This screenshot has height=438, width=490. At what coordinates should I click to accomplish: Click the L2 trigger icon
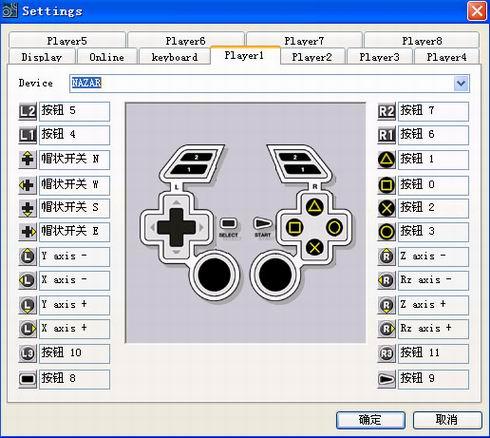pyautogui.click(x=27, y=112)
